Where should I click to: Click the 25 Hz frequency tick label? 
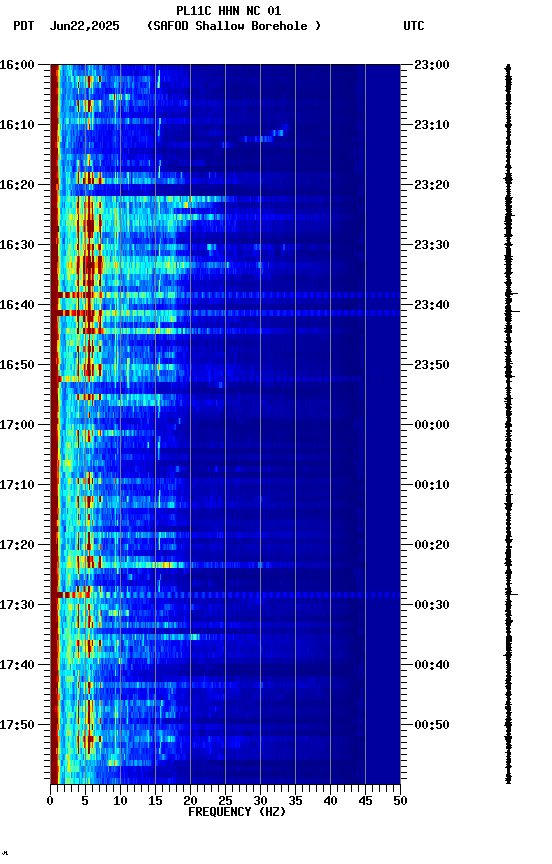[225, 801]
